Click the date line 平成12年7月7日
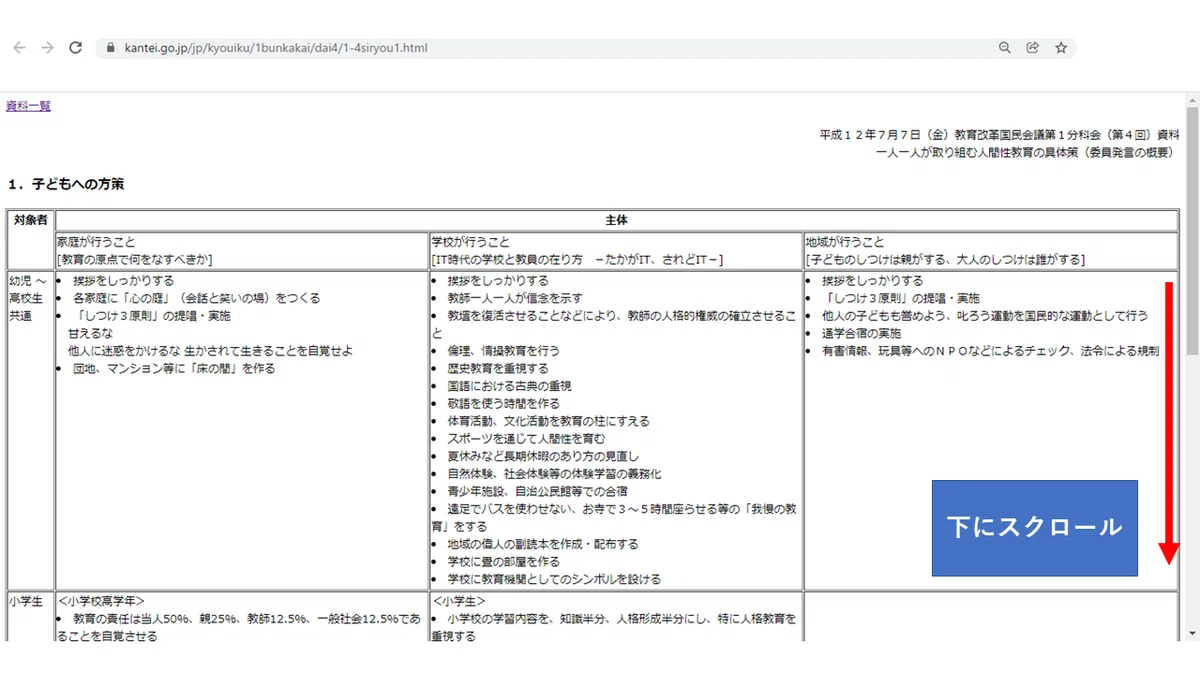The height and width of the screenshot is (675, 1200). [x=999, y=135]
